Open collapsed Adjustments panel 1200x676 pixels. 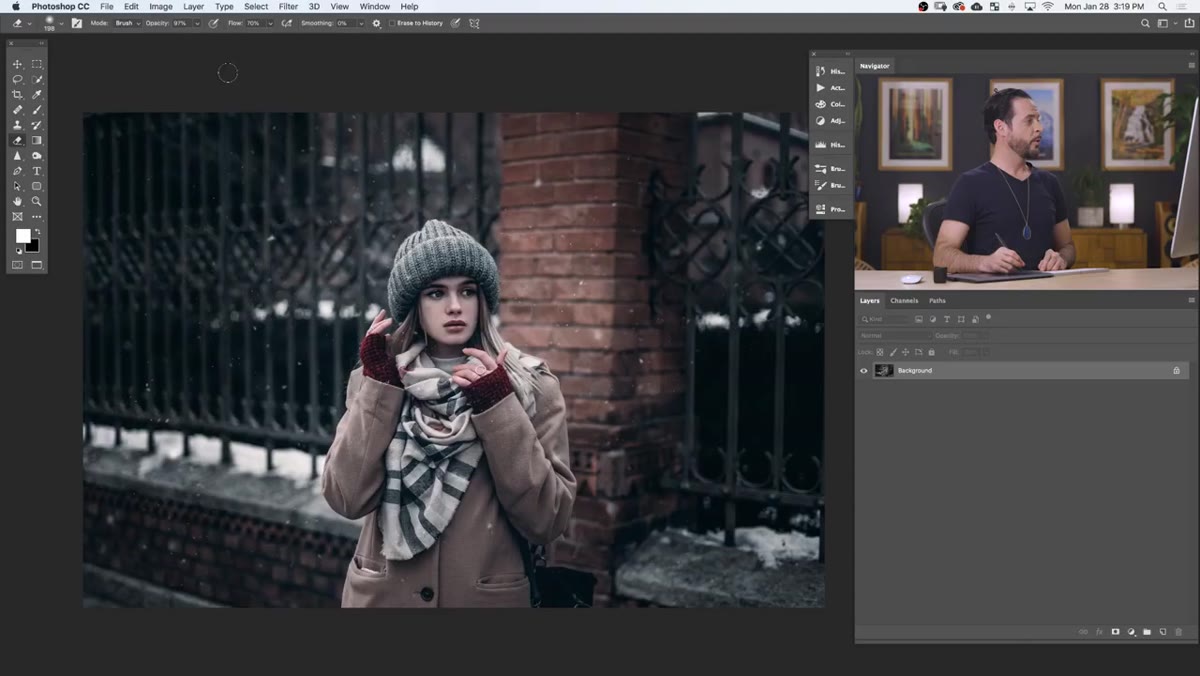point(830,121)
